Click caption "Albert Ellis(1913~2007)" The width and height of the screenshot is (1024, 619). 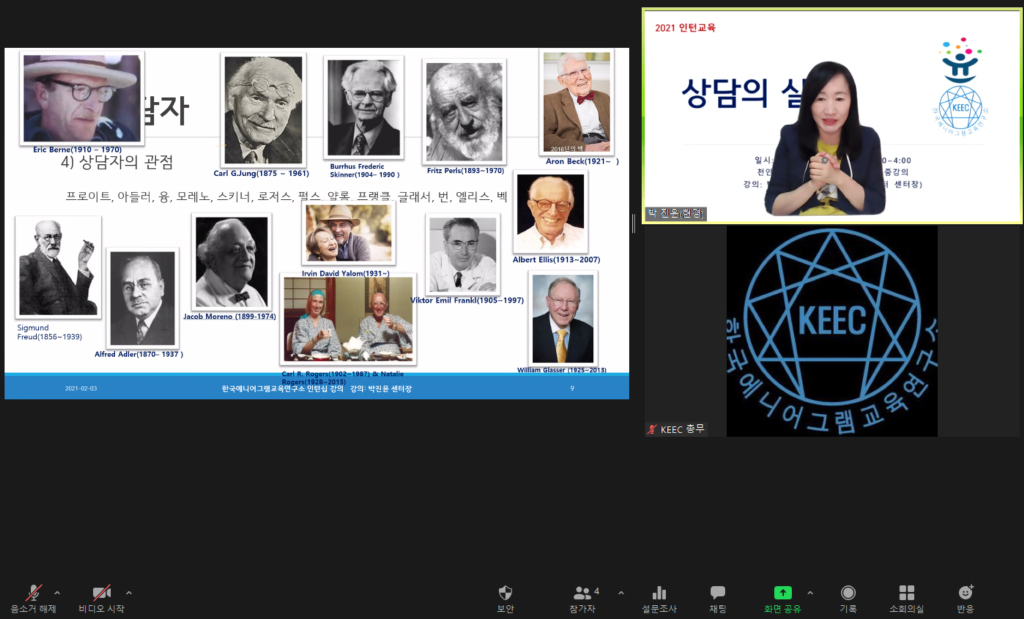click(x=556, y=259)
